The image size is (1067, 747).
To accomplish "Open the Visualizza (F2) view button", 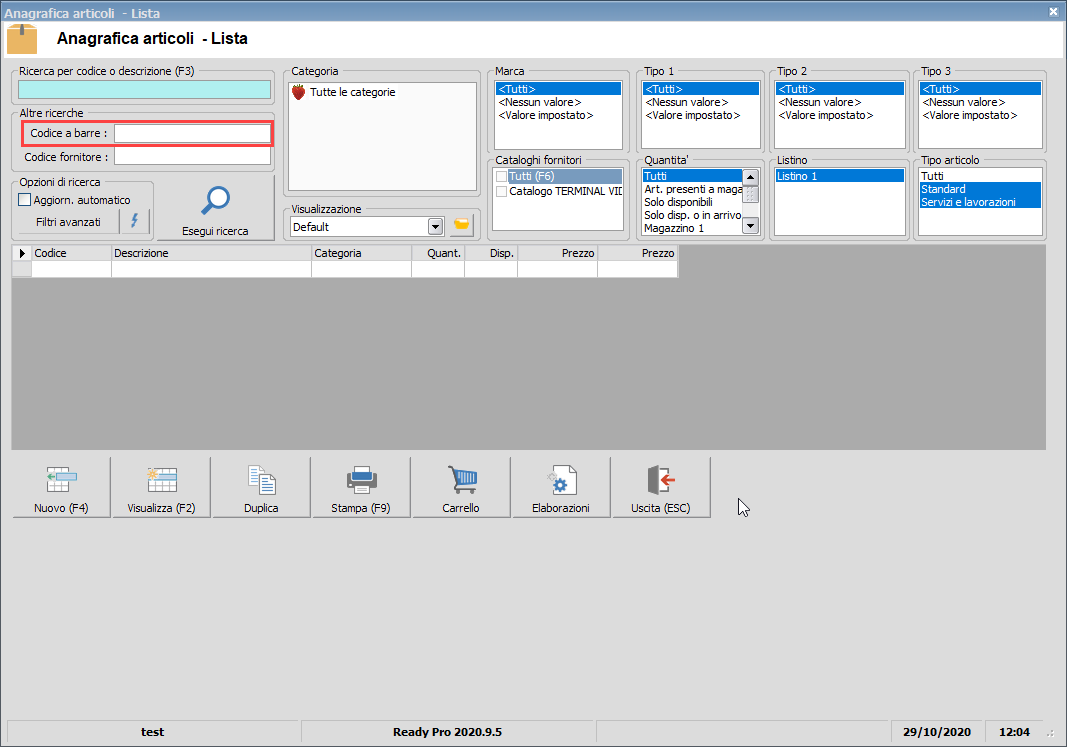I will click(161, 487).
